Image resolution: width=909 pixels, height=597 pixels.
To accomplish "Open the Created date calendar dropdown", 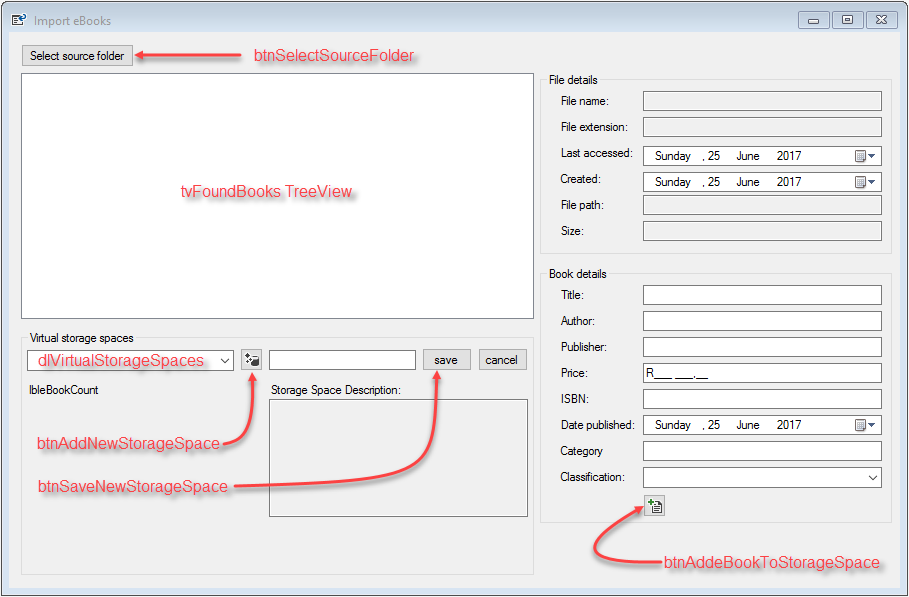I will click(866, 182).
